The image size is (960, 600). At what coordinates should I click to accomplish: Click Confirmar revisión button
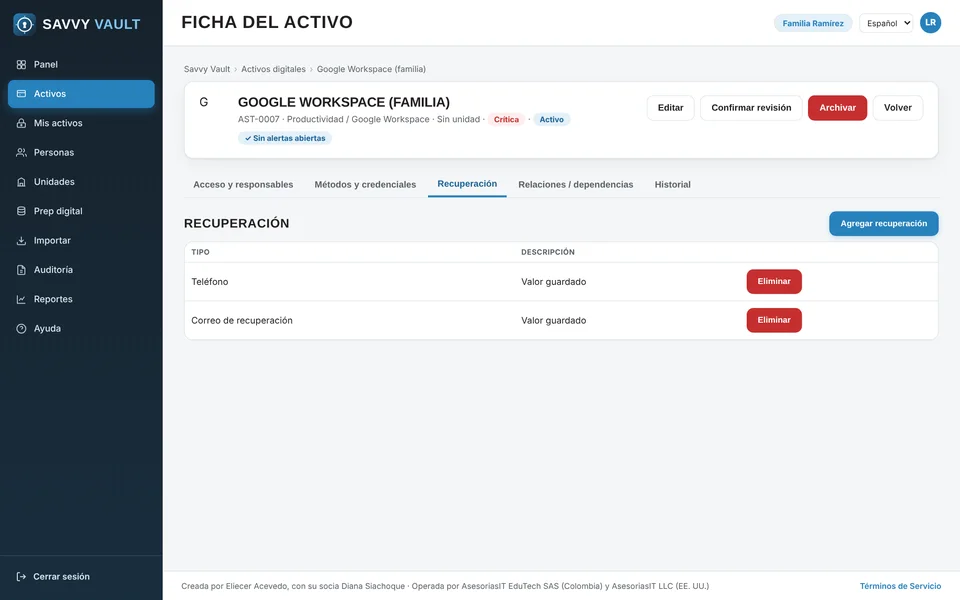coord(751,108)
